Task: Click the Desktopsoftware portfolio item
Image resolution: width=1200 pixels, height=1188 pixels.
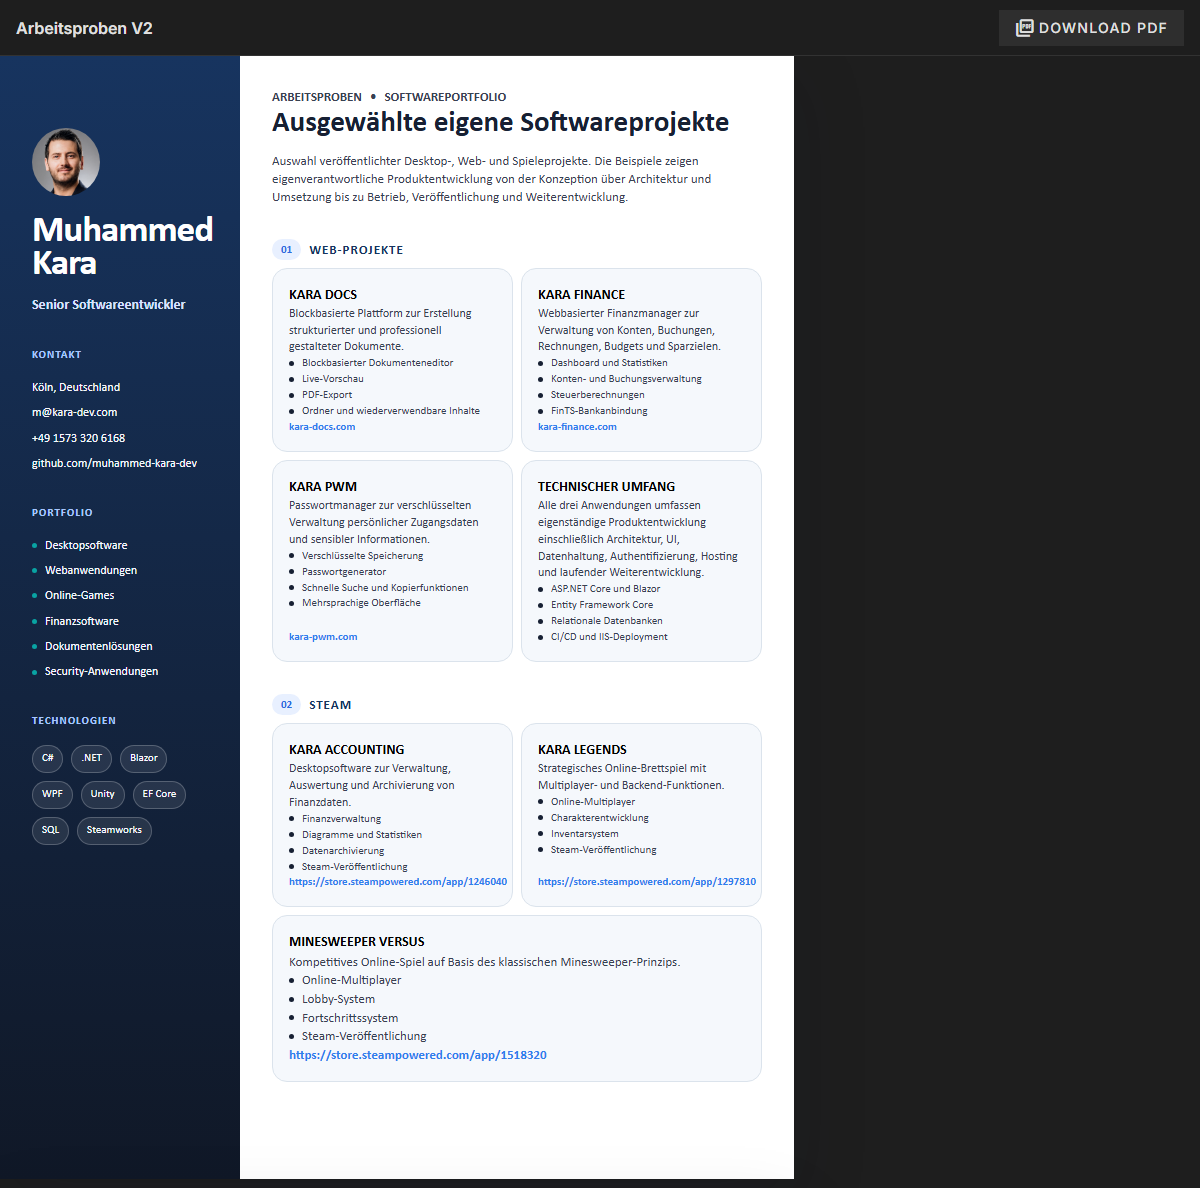Action: [86, 545]
